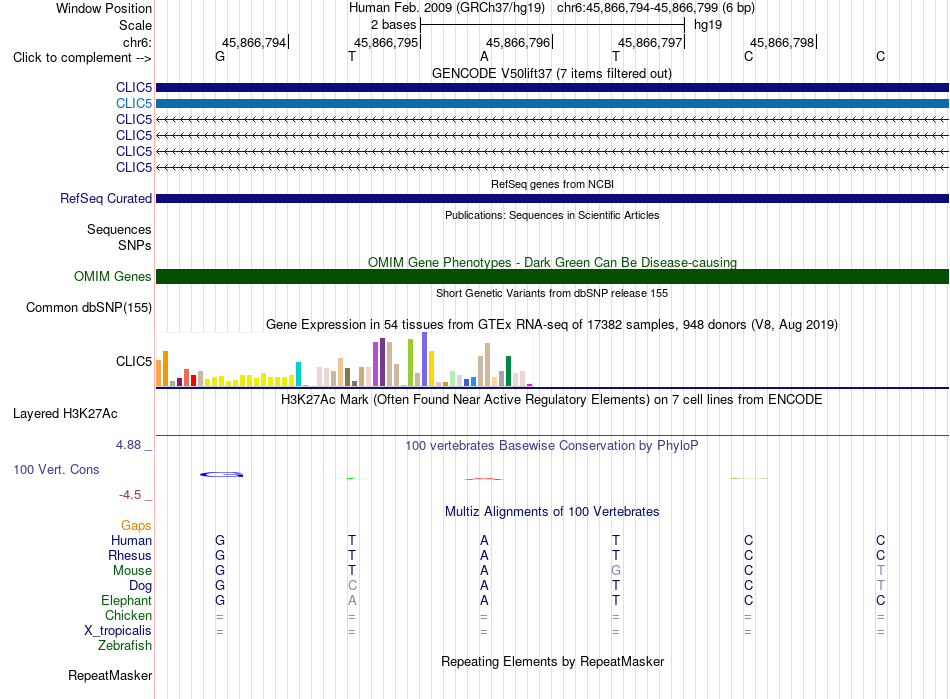Open the GENCODE V50lift37 track title
Viewport: 950px width, 699px height.
tap(552, 74)
